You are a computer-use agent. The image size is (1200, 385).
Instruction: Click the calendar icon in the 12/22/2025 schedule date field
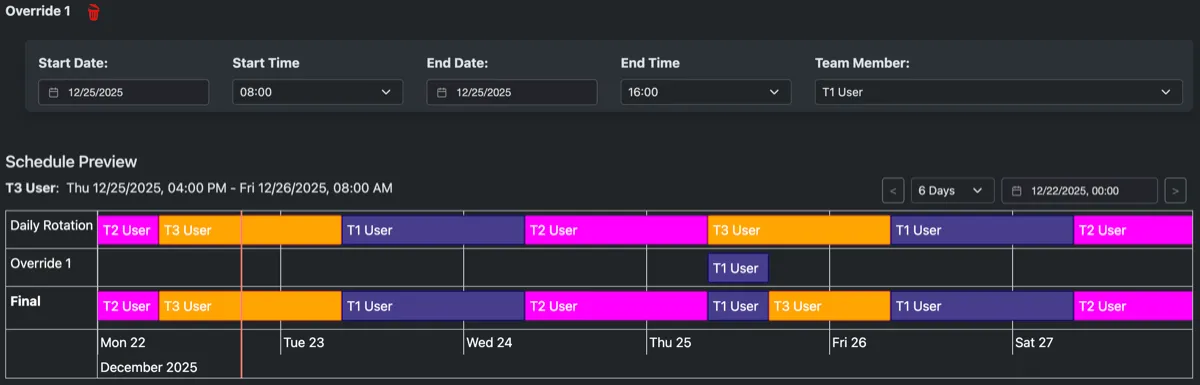click(1018, 190)
